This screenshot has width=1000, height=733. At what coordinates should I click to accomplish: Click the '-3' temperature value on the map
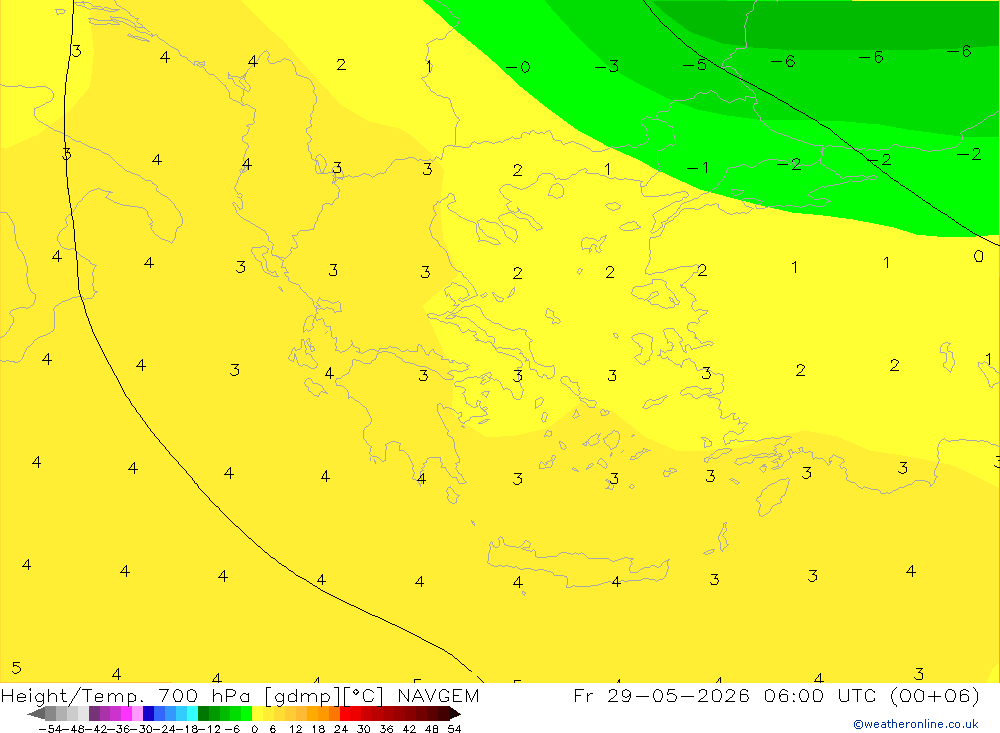click(607, 66)
